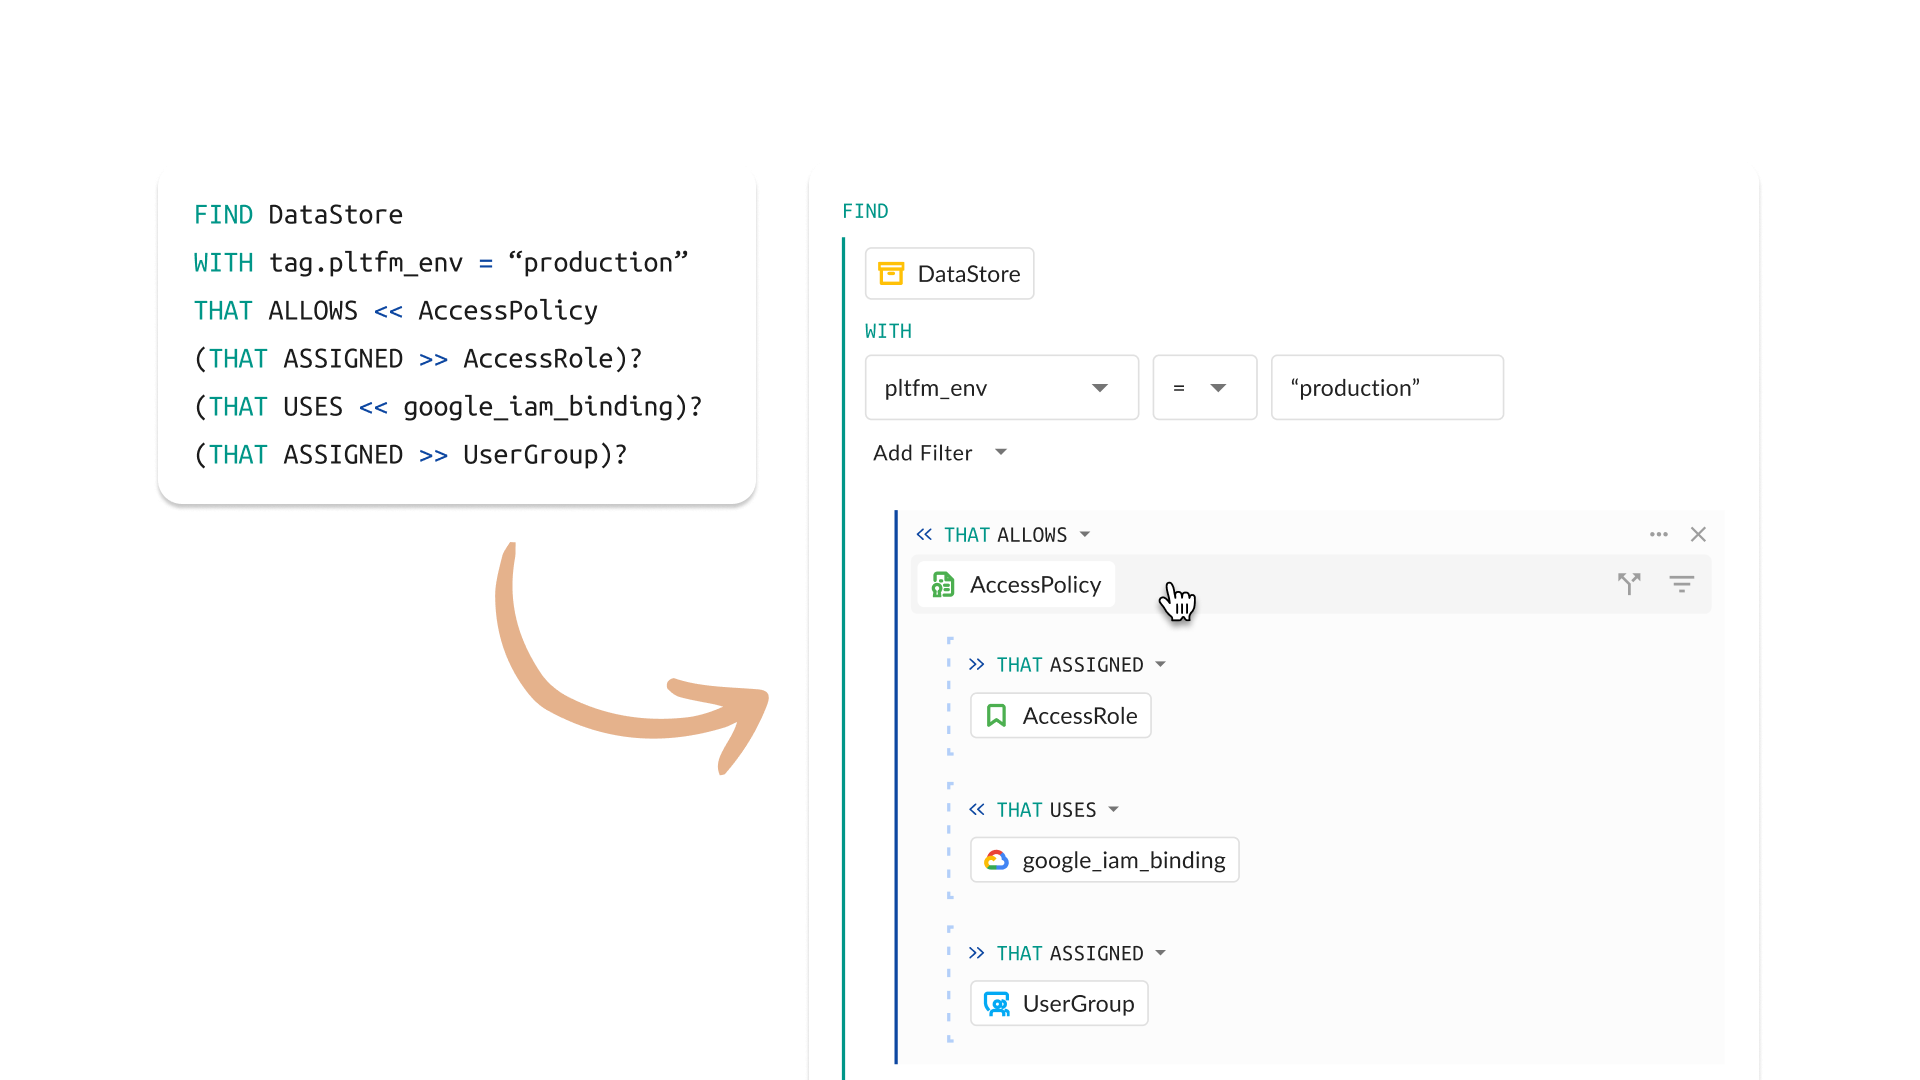Click the '(THAT ASSIGNED >> AccessRole)?' code line
1920x1080 pixels.
pyautogui.click(x=418, y=359)
